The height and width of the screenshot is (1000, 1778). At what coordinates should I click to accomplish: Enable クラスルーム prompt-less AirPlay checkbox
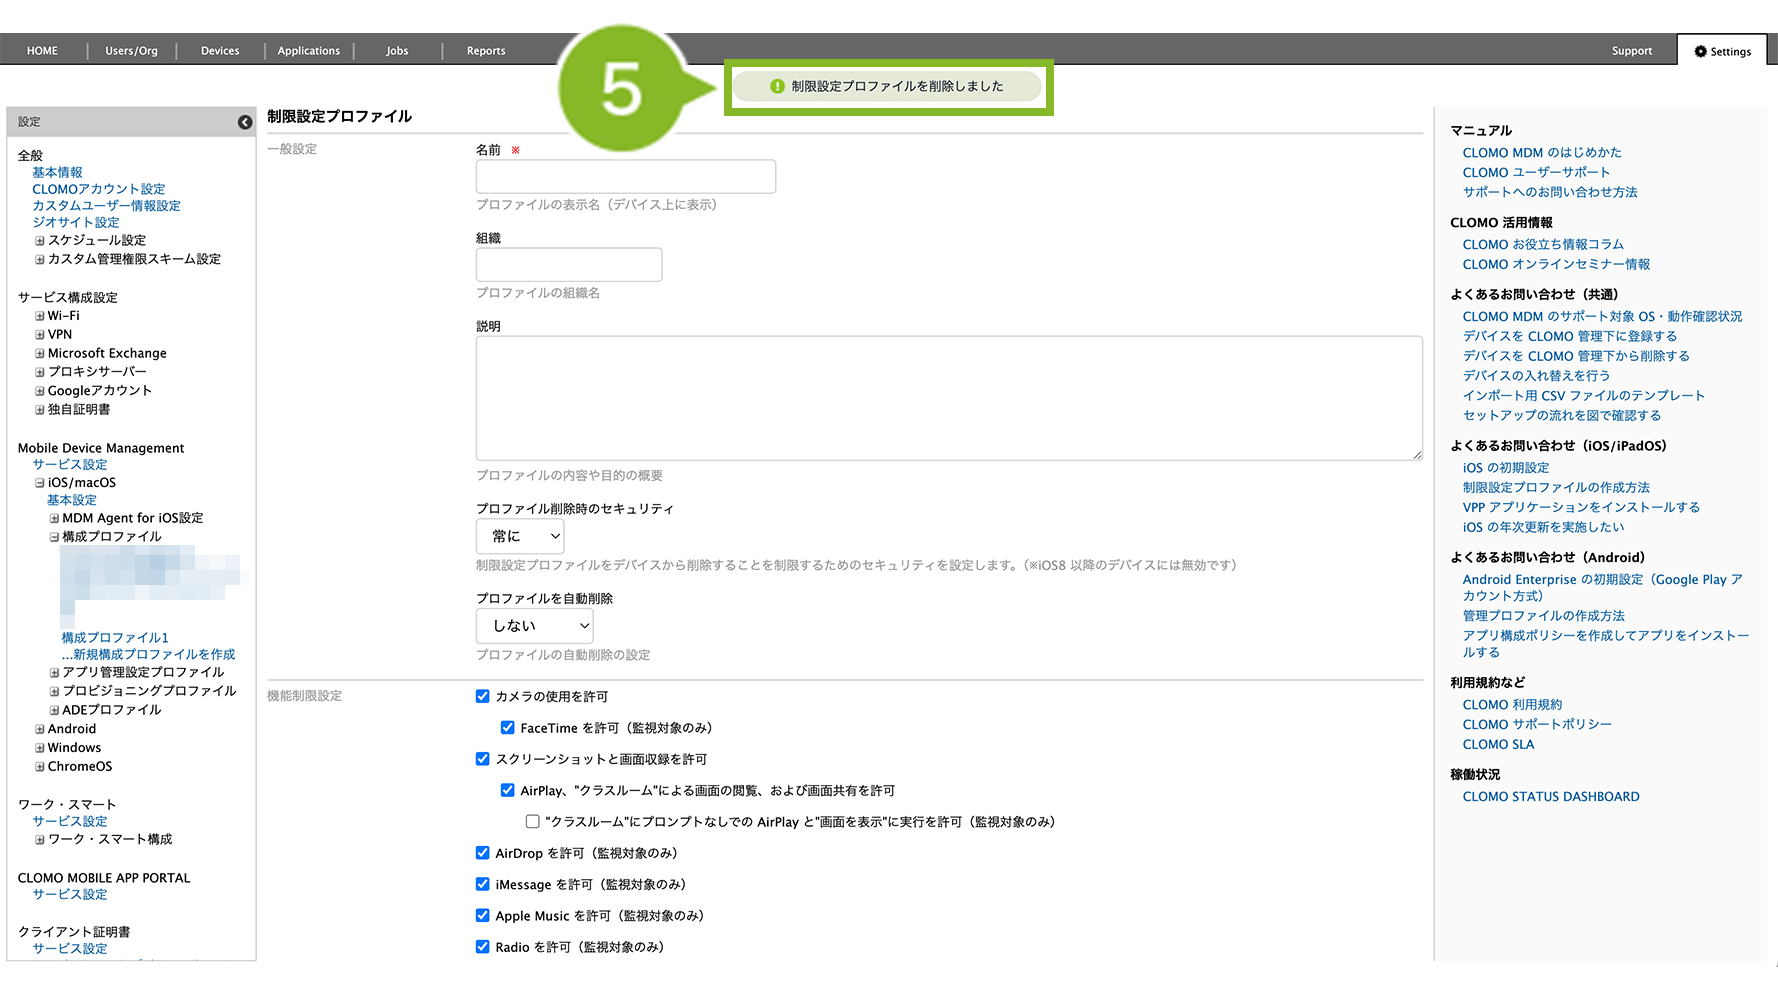coord(533,821)
